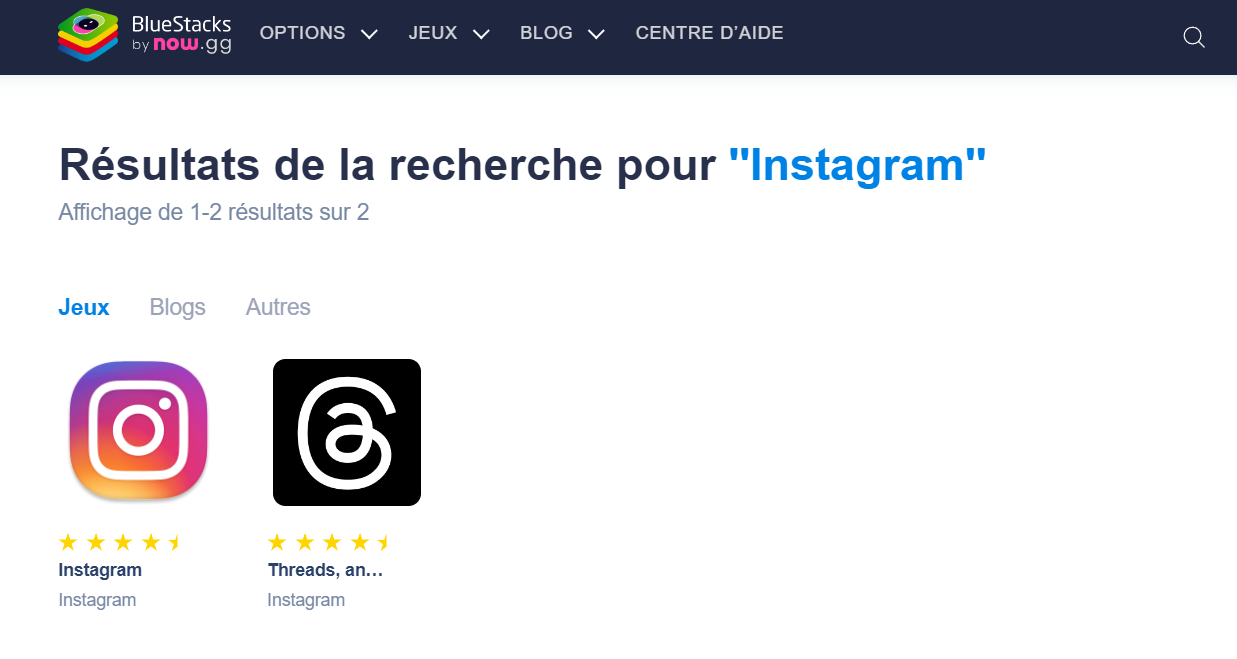
Task: Click the Instagram publisher under Threads
Action: pos(306,600)
